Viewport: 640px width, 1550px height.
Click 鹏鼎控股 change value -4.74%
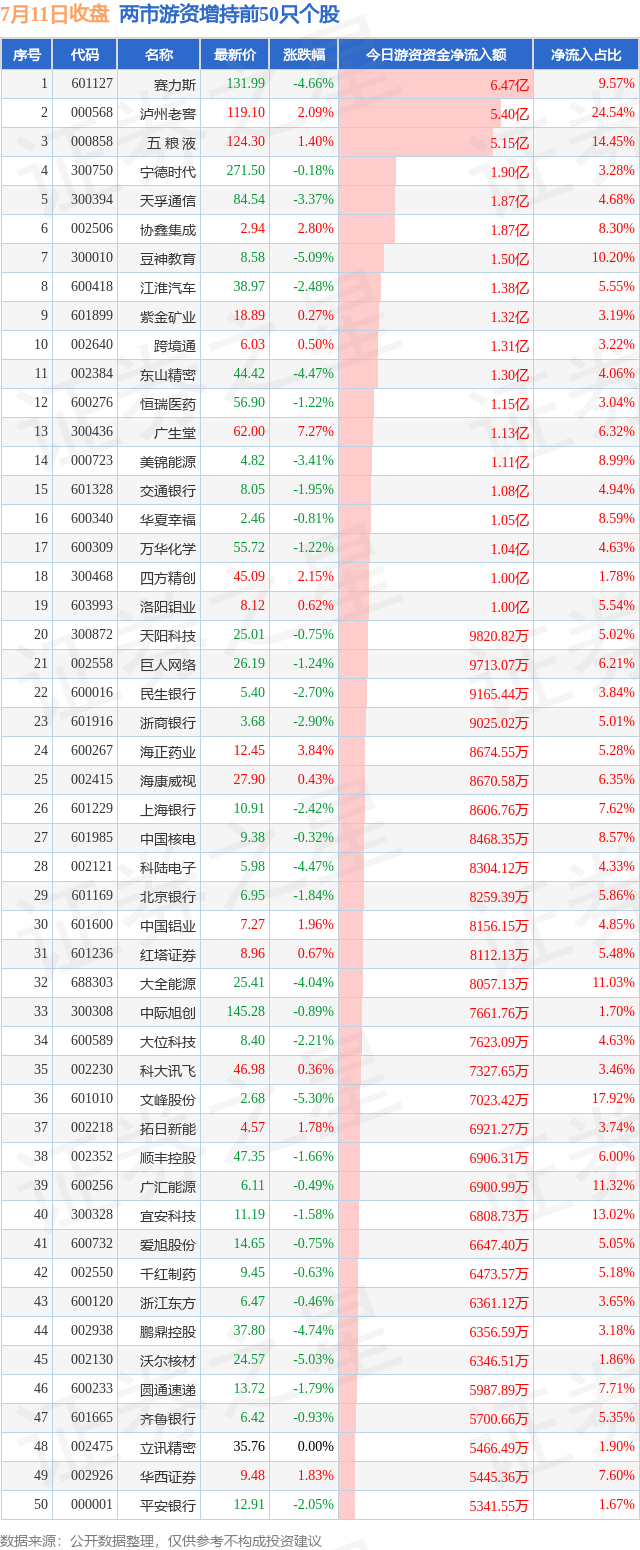[313, 1331]
